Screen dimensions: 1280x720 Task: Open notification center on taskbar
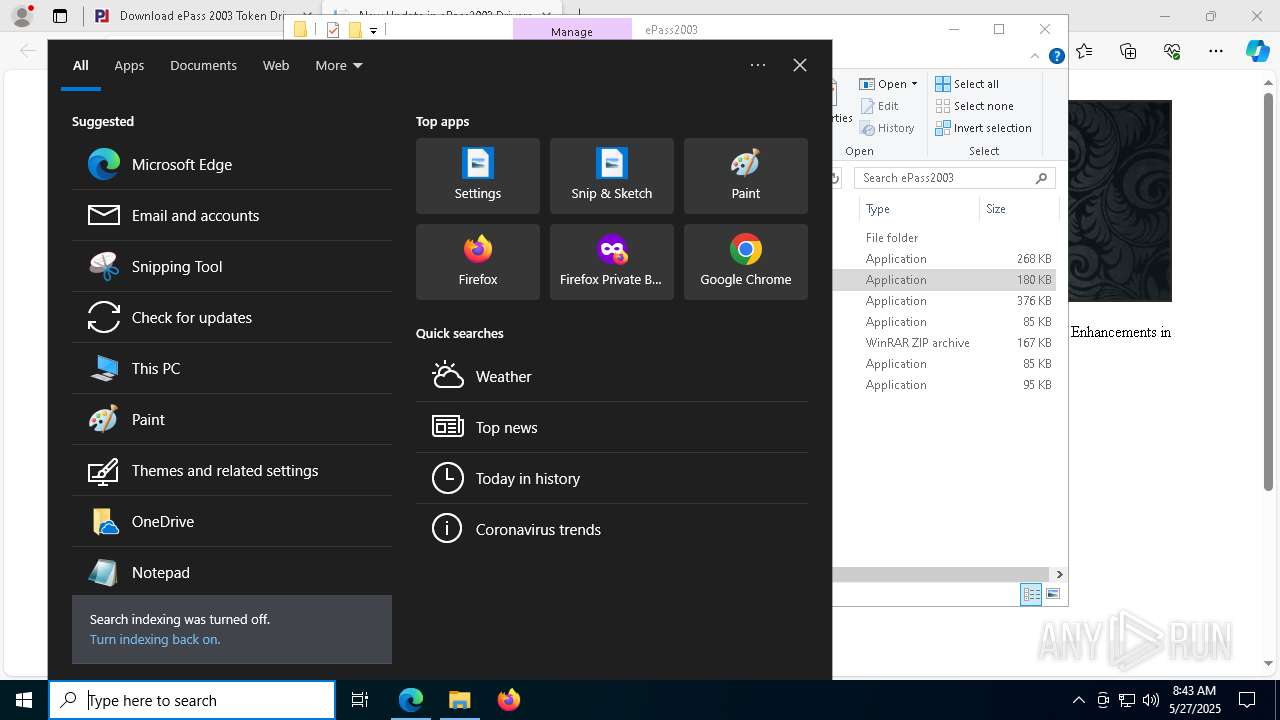[x=1247, y=700]
